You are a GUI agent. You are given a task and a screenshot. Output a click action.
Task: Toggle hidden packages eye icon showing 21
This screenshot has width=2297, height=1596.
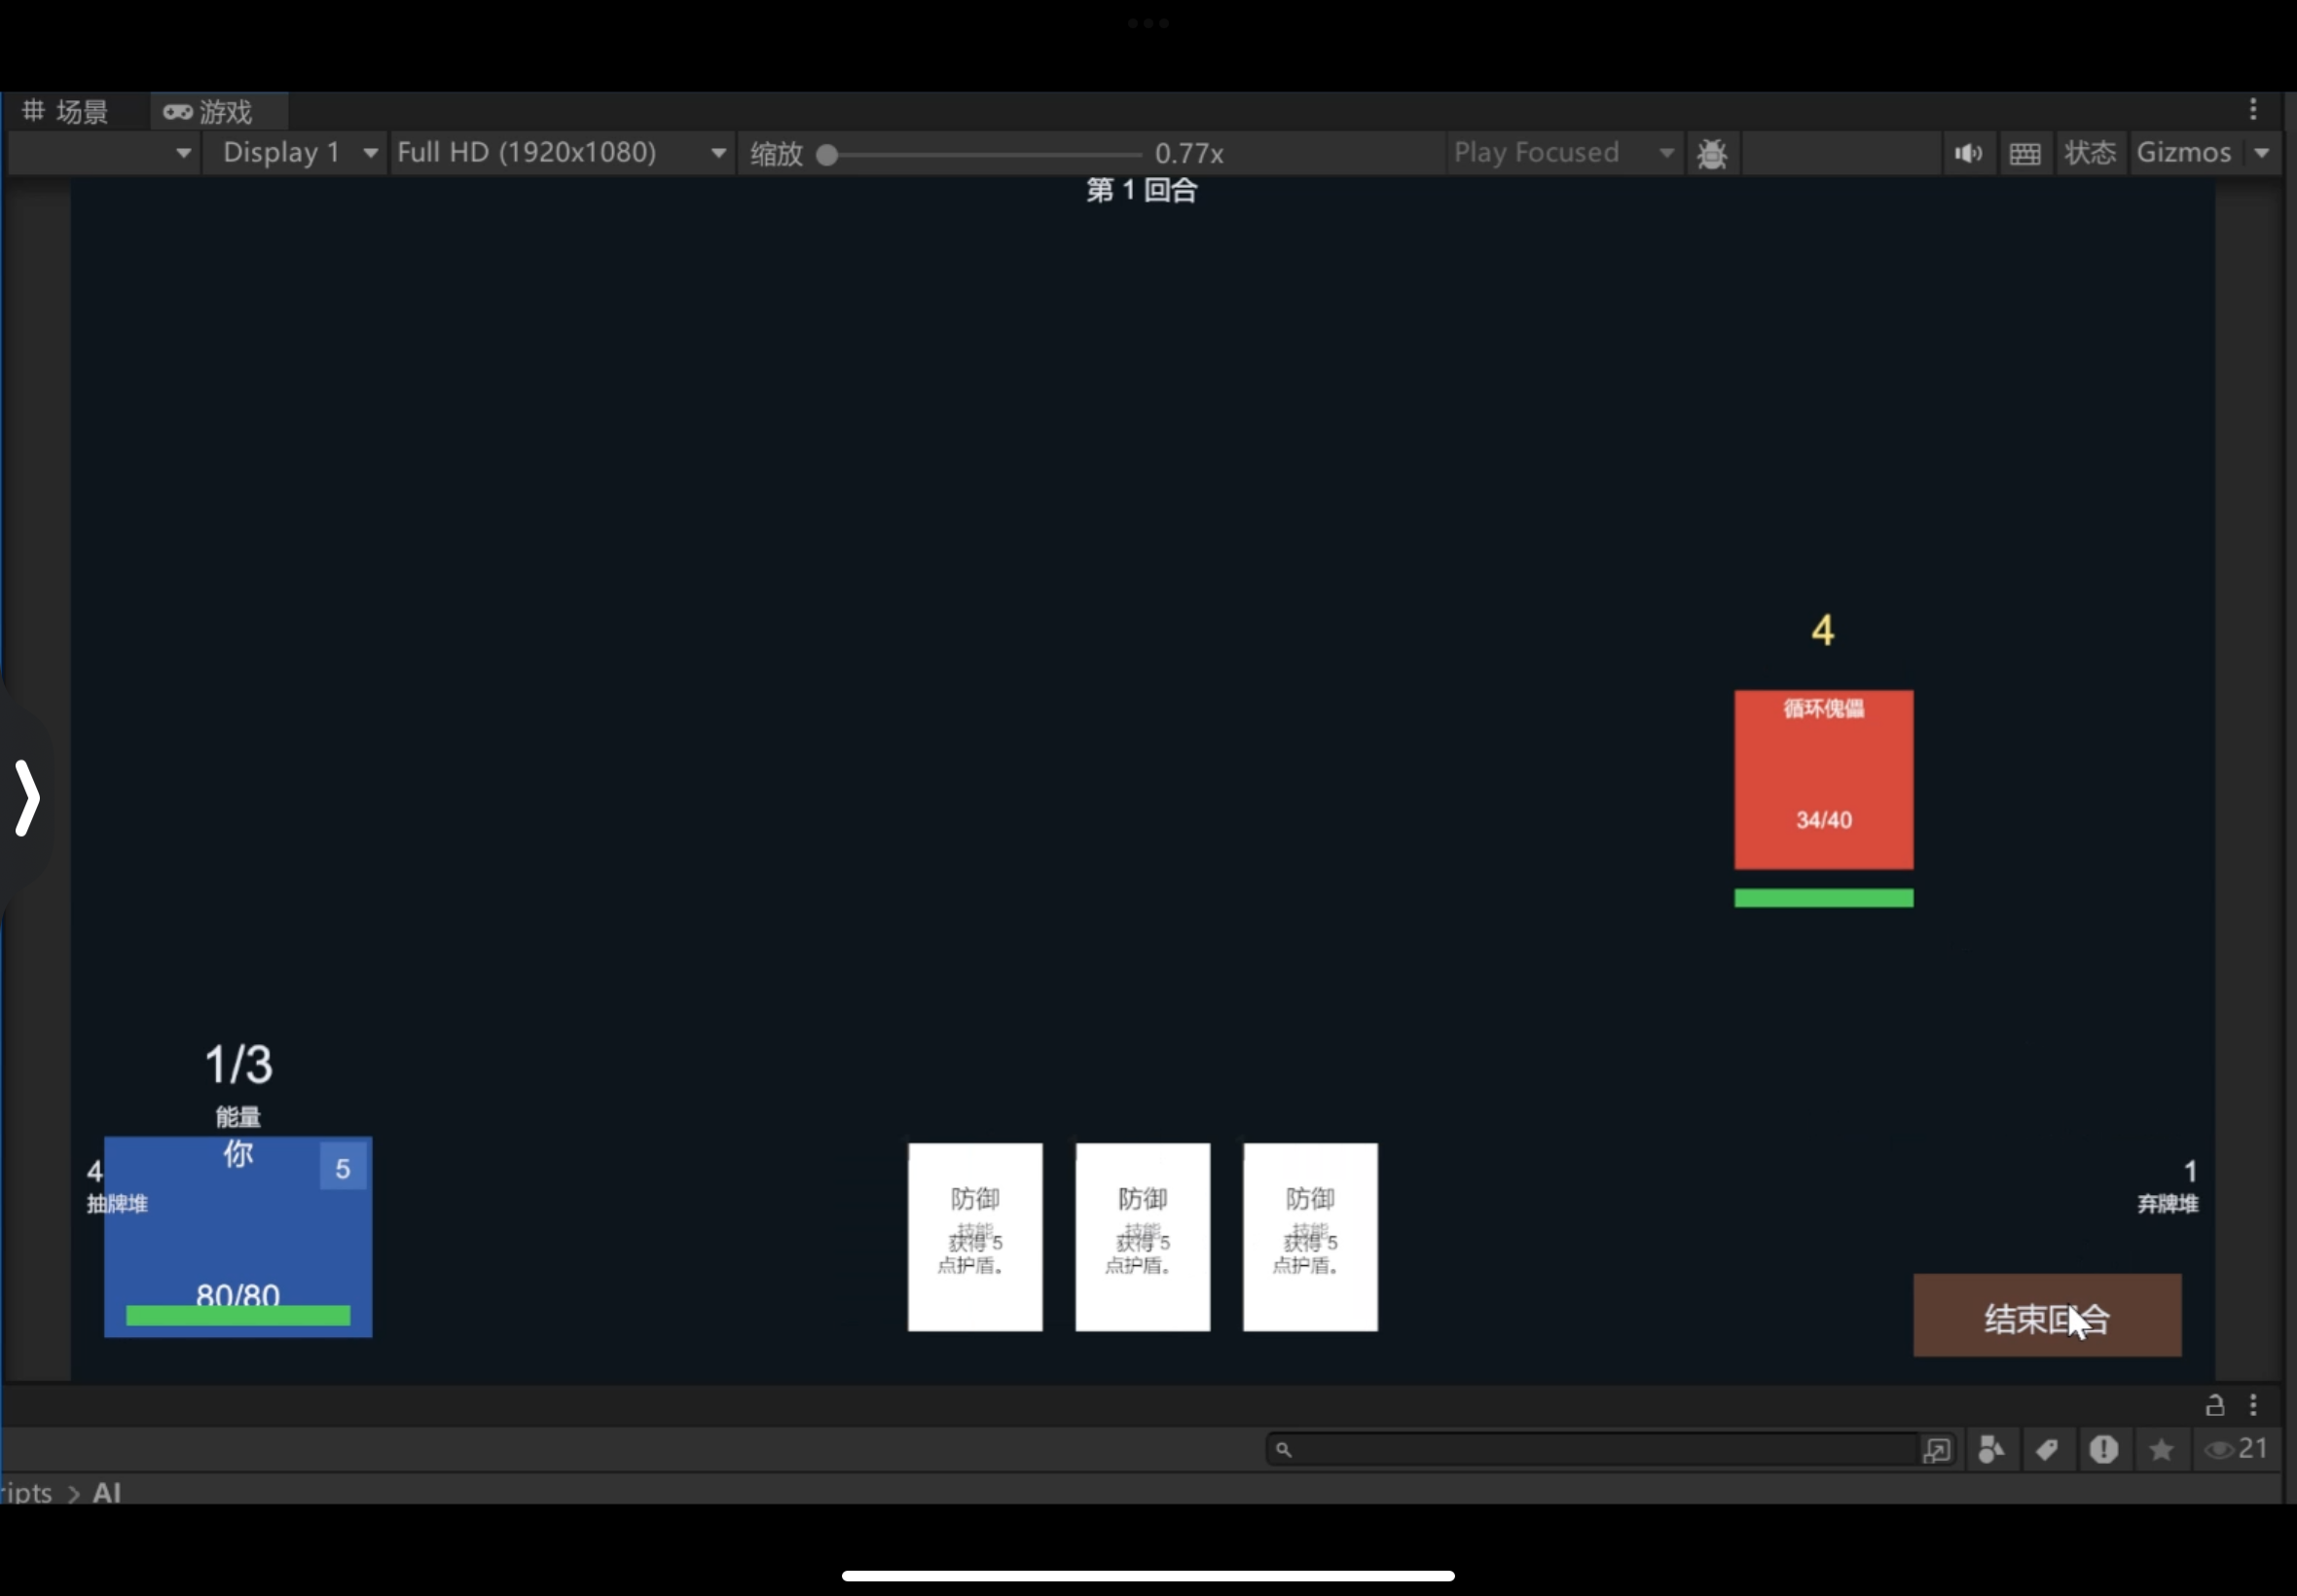2236,1449
